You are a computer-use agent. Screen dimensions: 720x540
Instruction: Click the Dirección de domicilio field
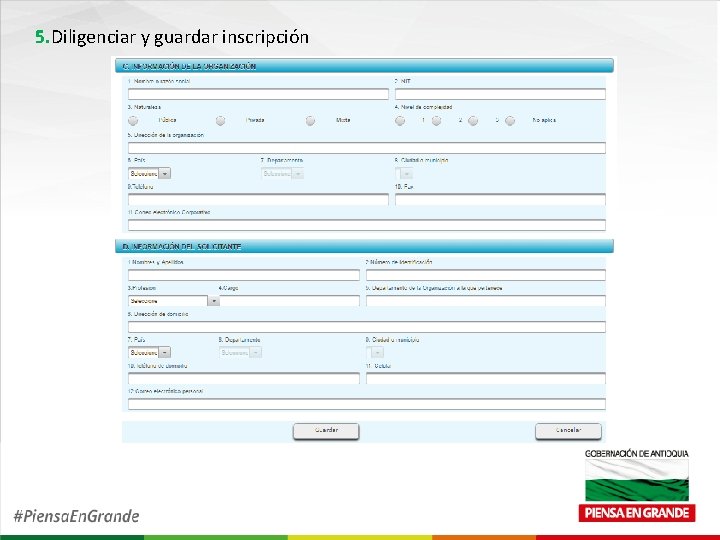tap(366, 327)
